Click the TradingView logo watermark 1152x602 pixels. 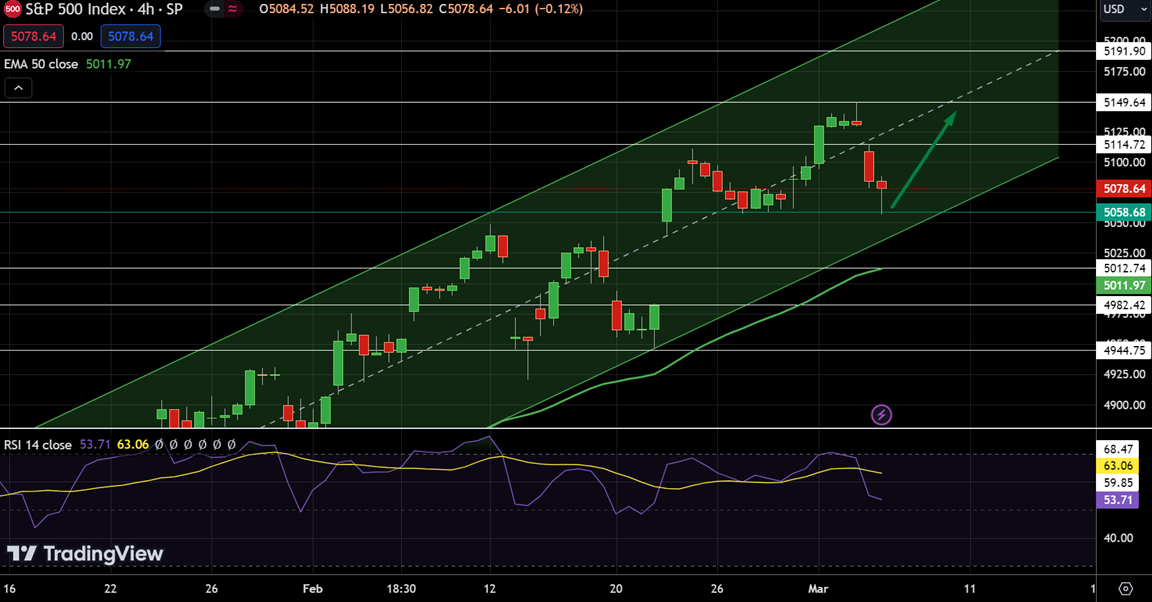tap(85, 554)
